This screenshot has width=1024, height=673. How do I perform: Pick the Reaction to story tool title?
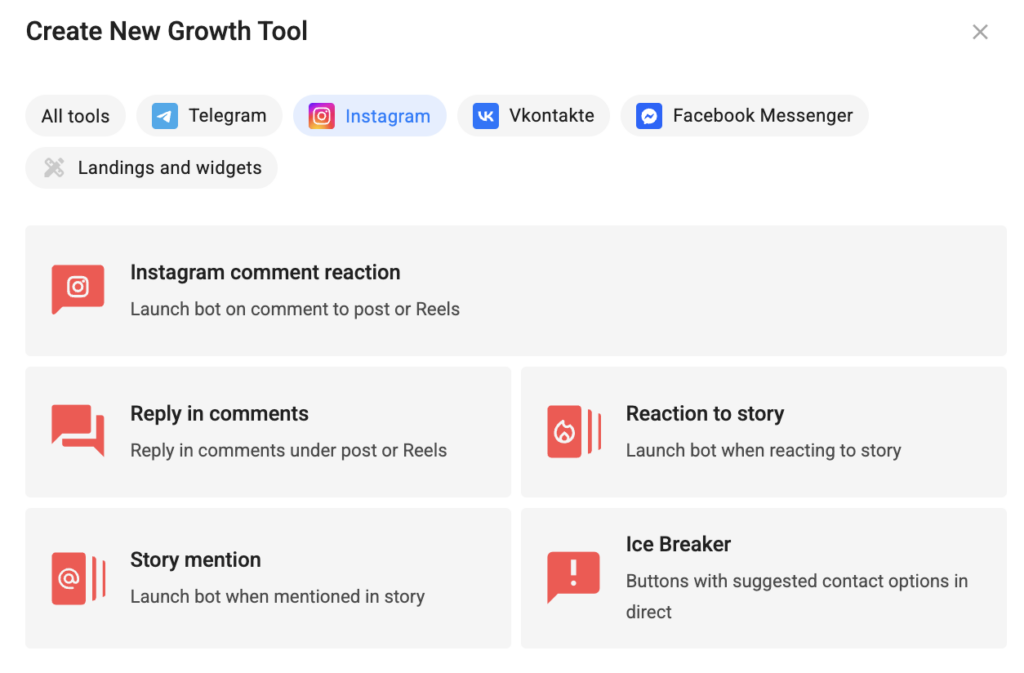pyautogui.click(x=705, y=413)
